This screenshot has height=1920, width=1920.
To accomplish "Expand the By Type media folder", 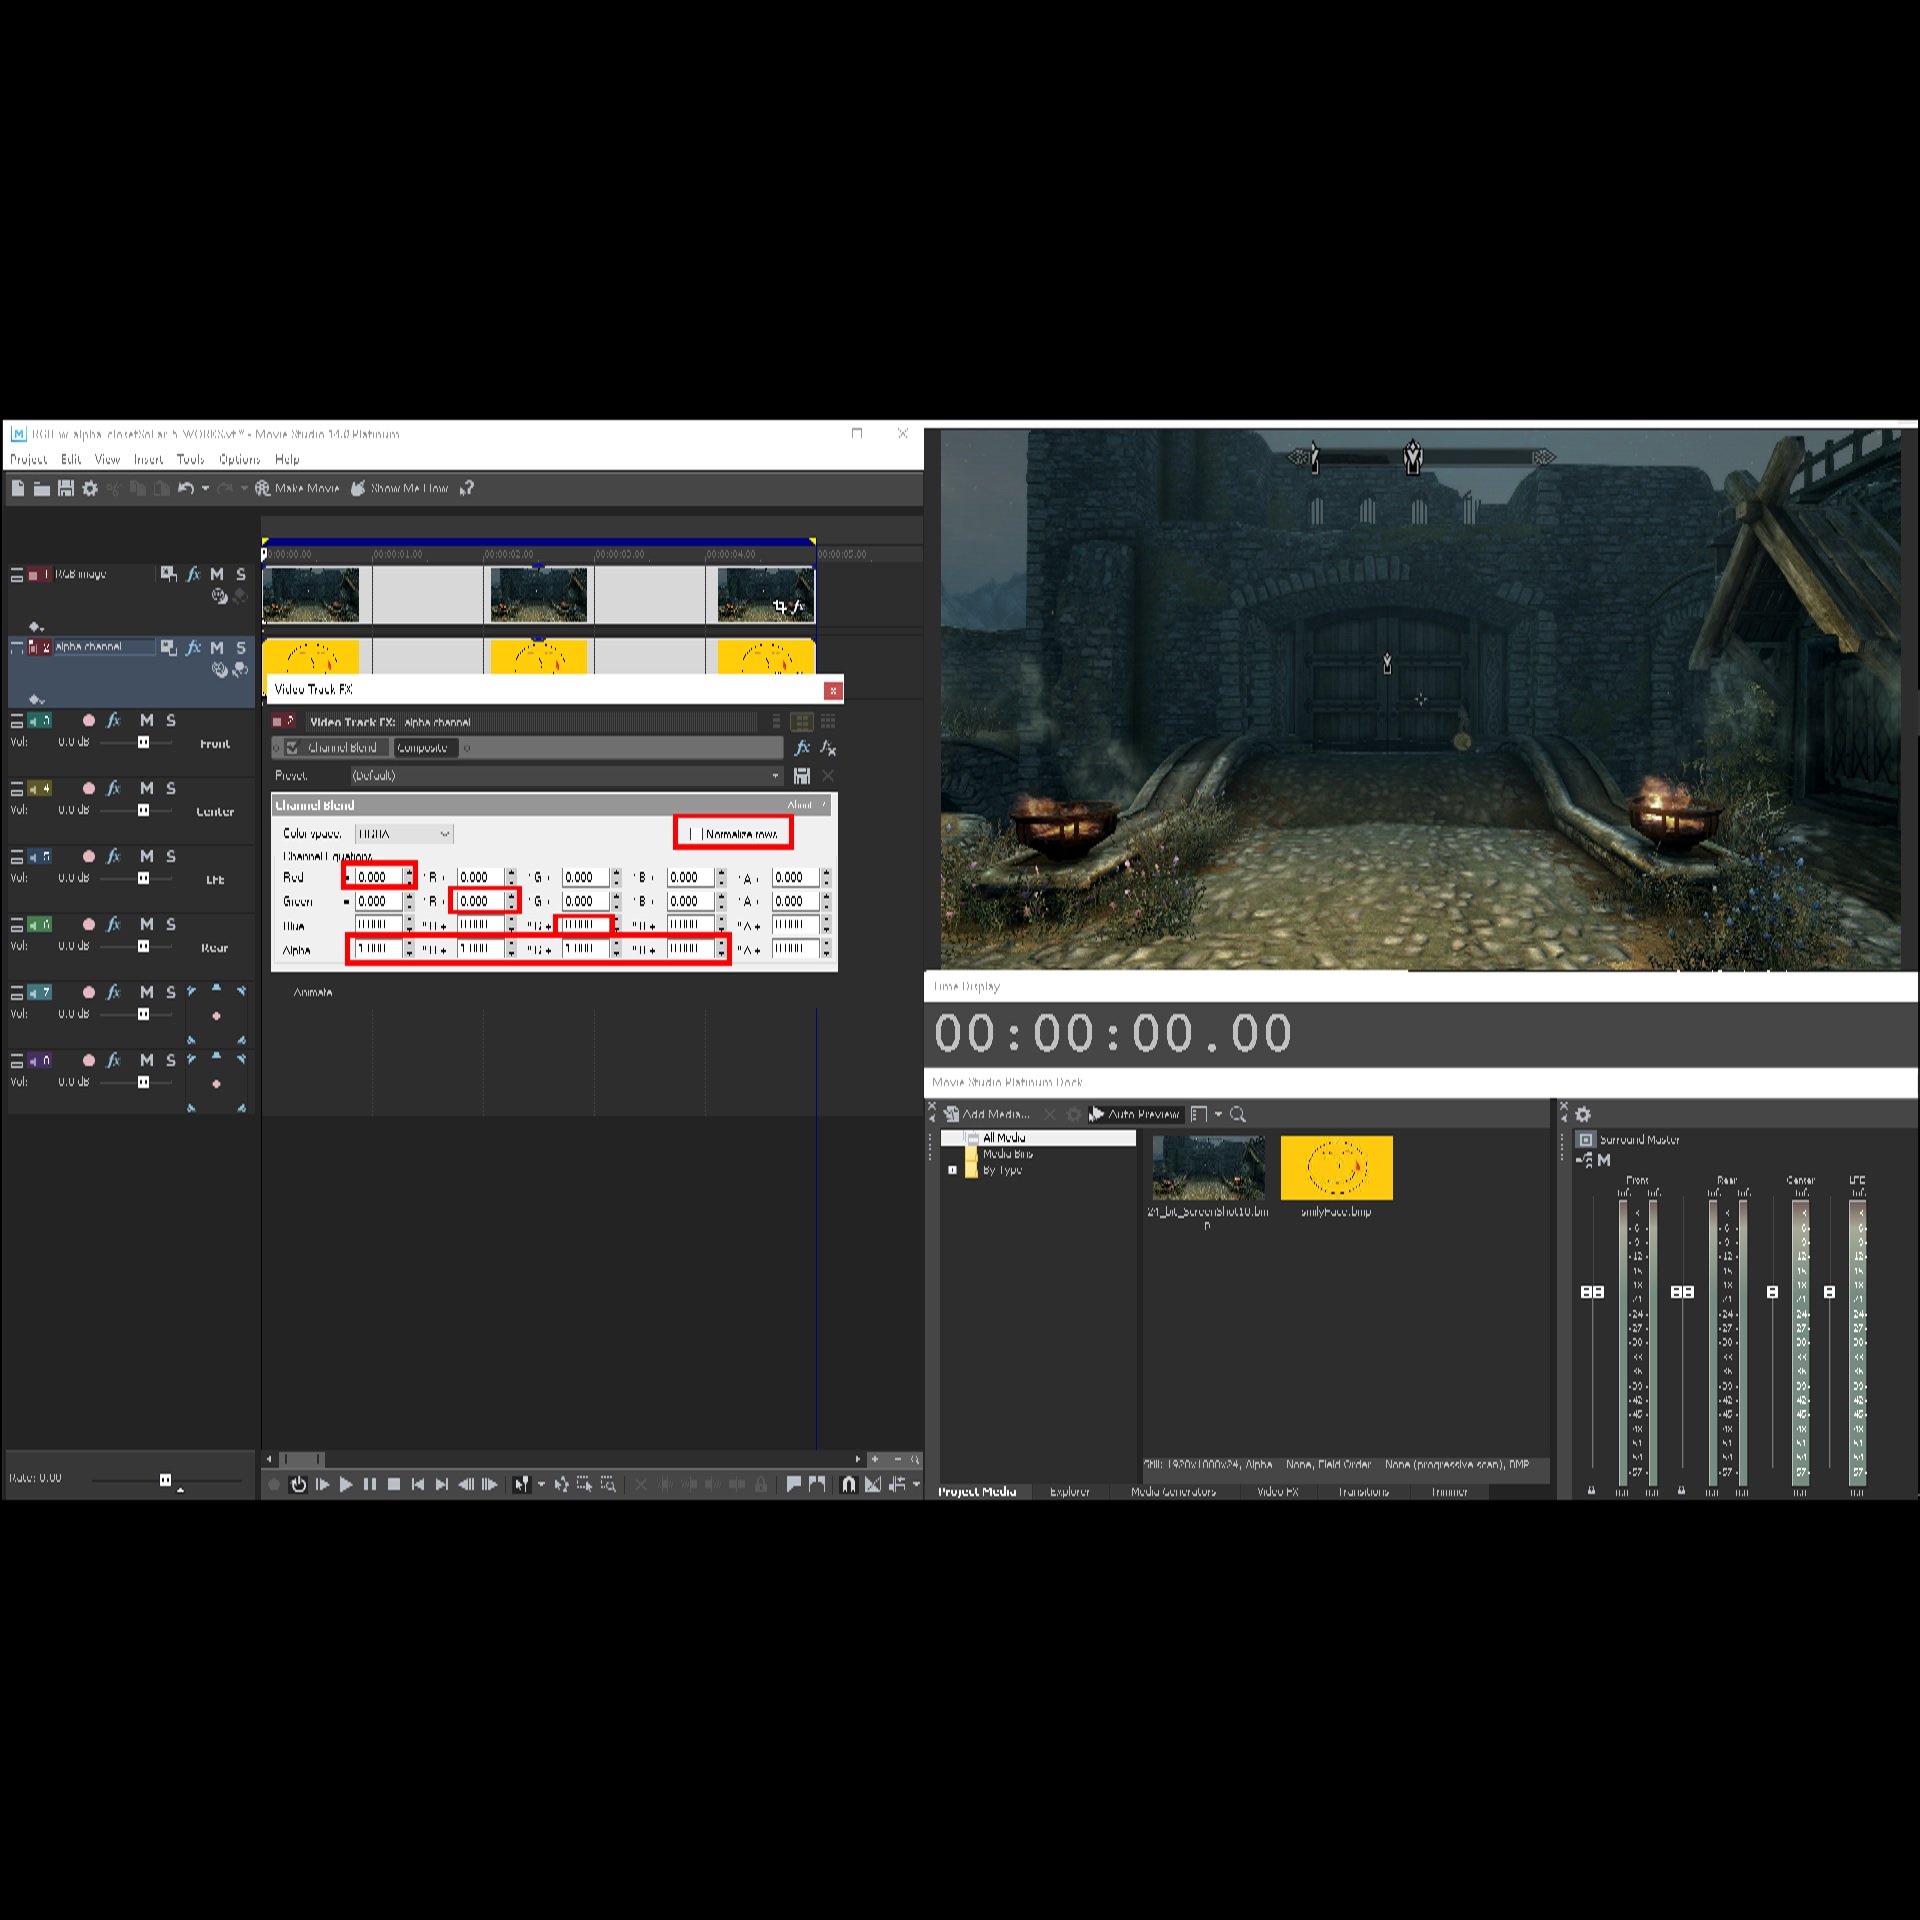I will 952,1170.
